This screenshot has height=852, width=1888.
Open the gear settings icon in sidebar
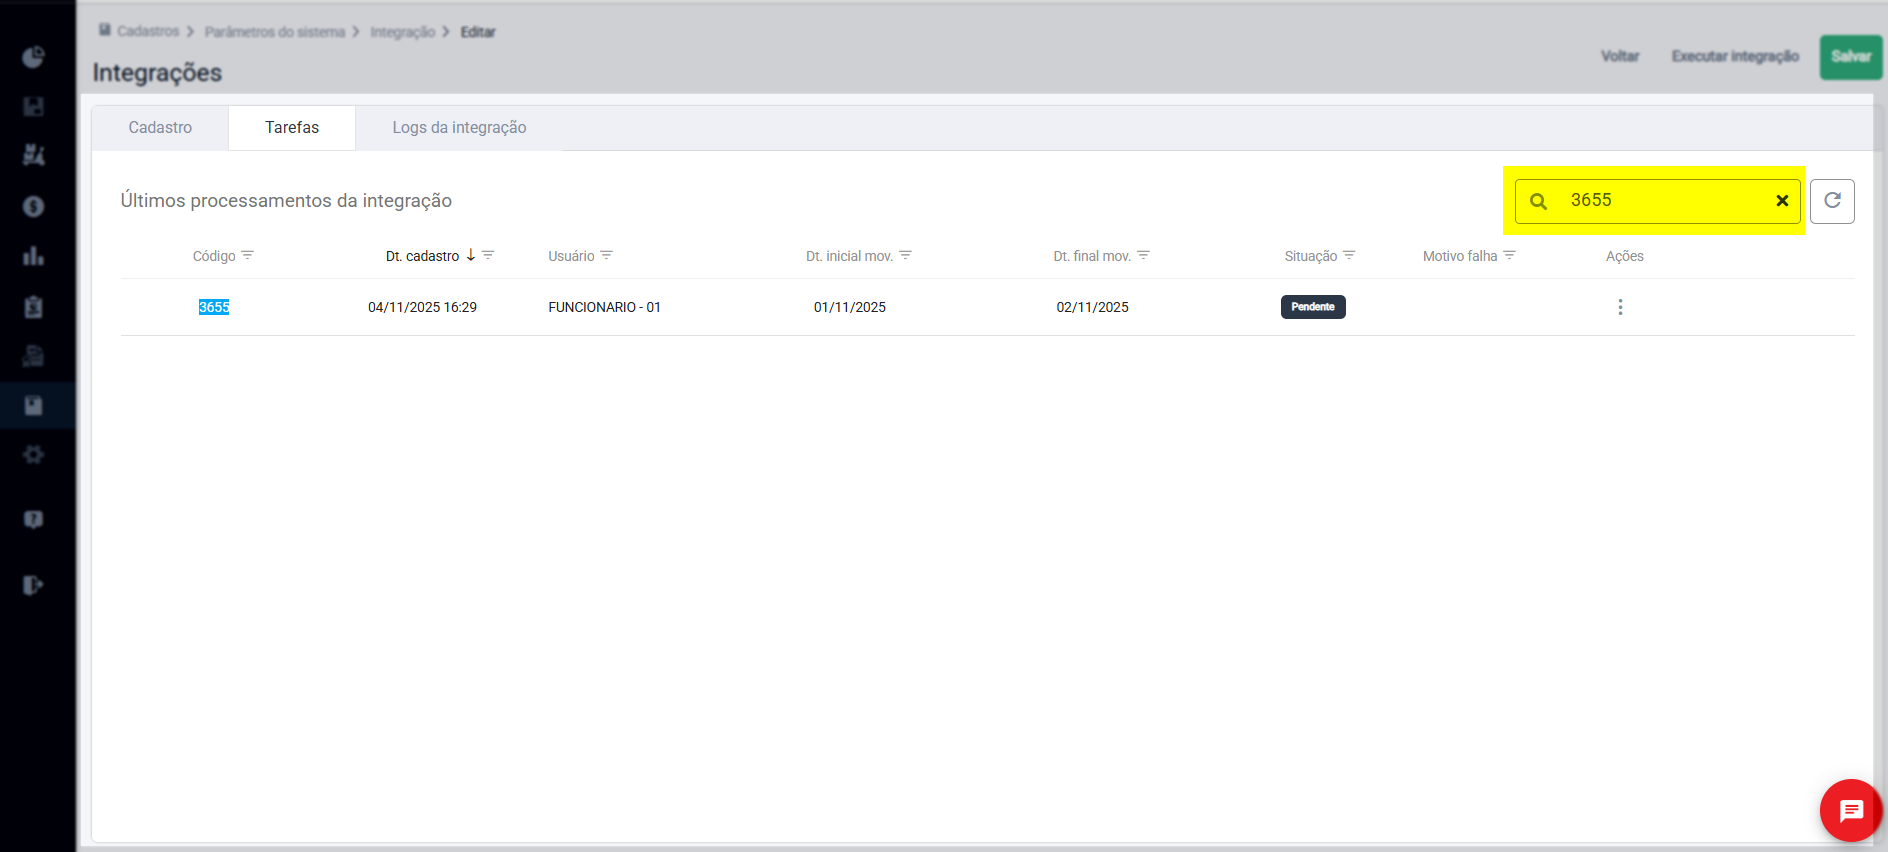point(33,455)
